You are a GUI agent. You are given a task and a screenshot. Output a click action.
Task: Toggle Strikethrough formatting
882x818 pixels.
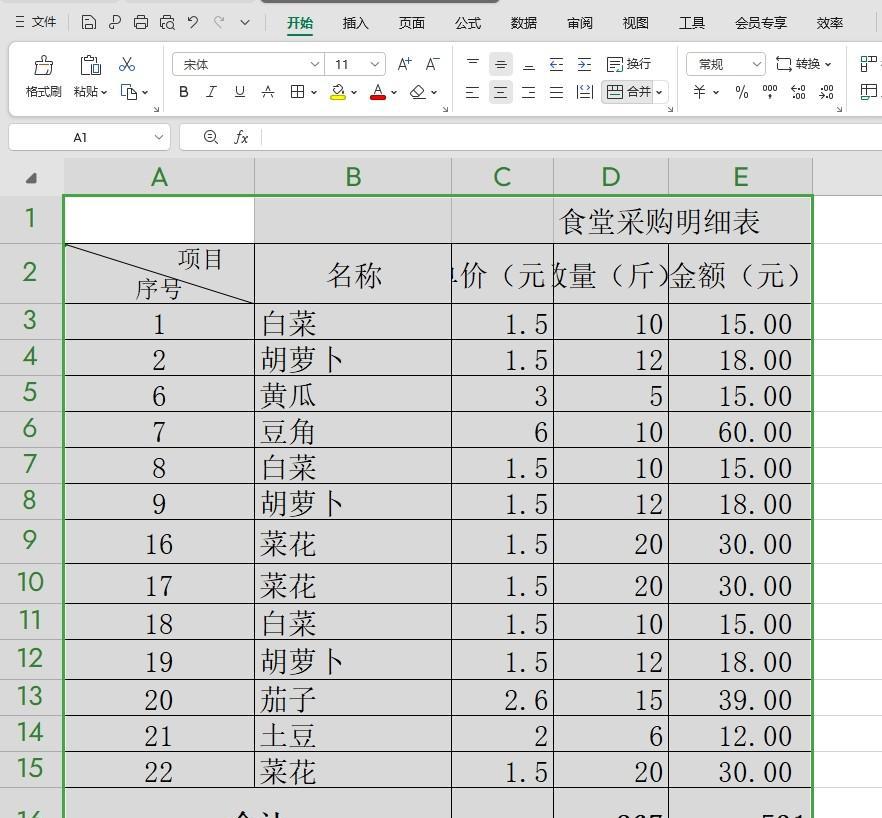point(268,92)
